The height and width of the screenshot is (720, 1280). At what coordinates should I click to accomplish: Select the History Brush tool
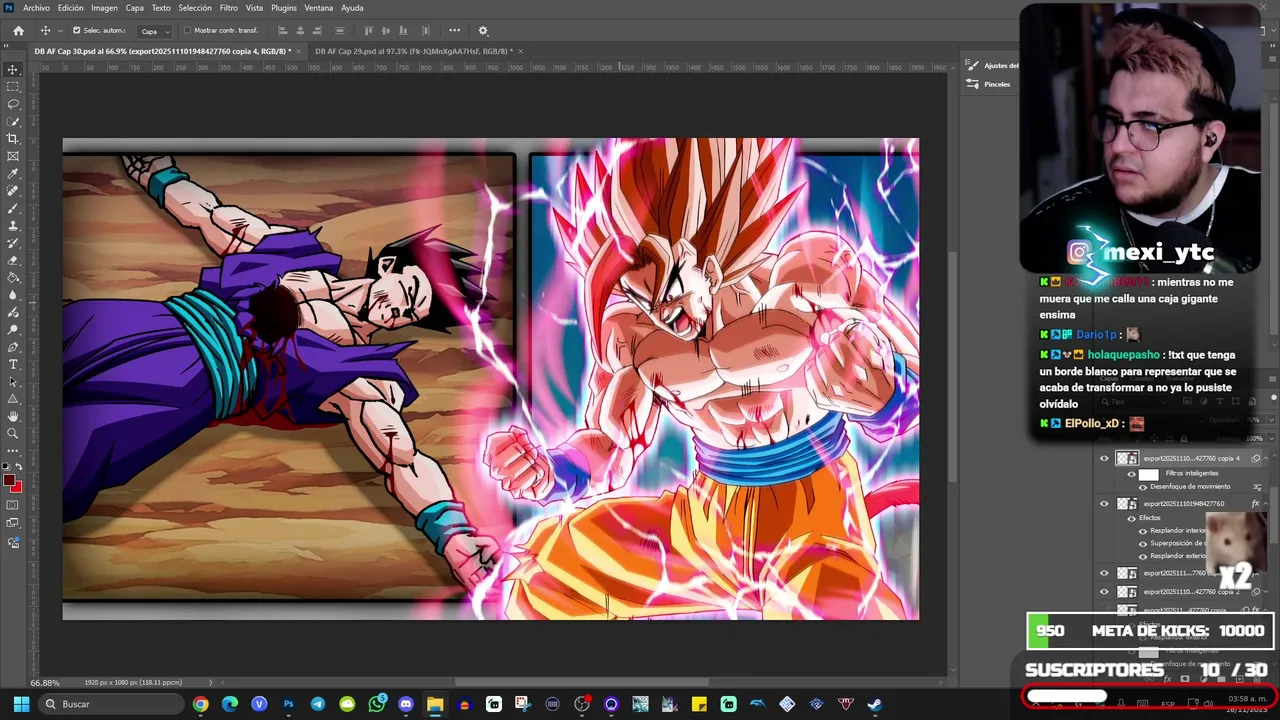(13, 243)
